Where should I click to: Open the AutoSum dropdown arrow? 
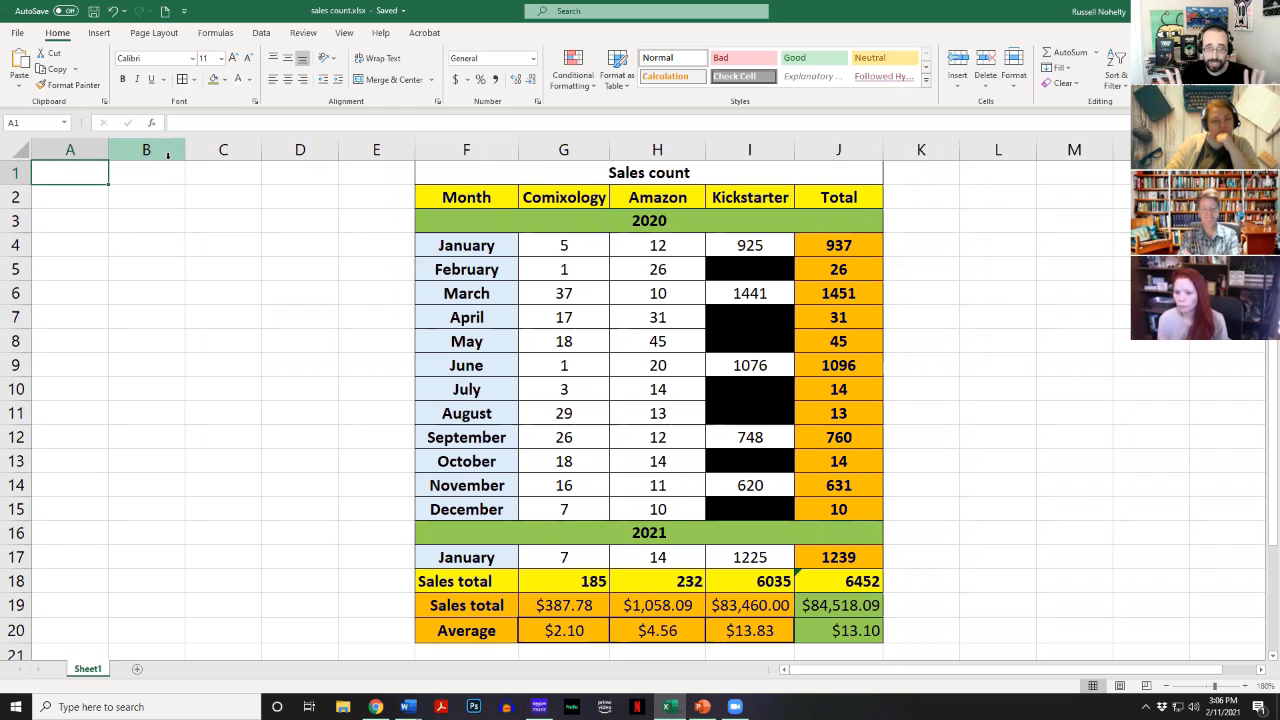point(1096,52)
